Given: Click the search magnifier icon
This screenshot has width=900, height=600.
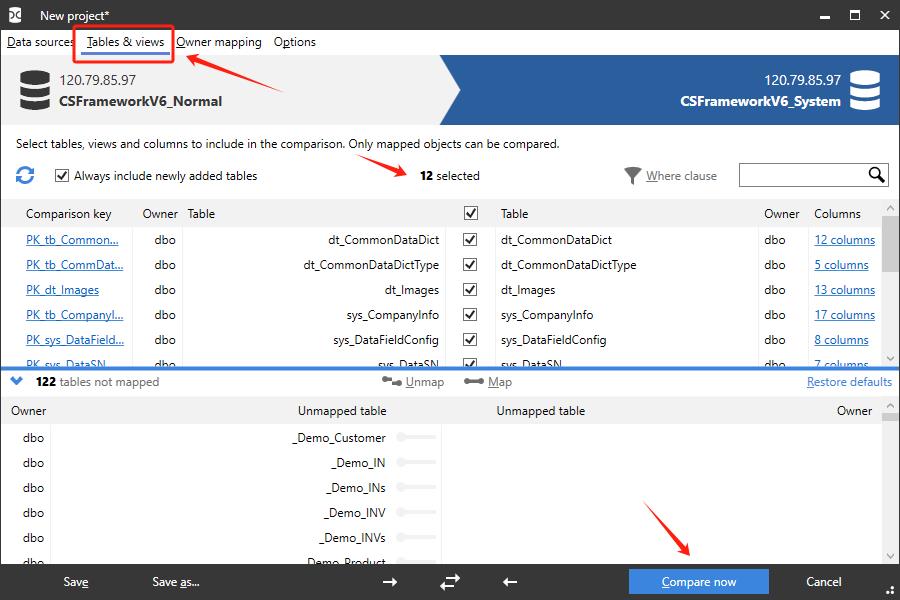Looking at the screenshot, I should pyautogui.click(x=876, y=175).
